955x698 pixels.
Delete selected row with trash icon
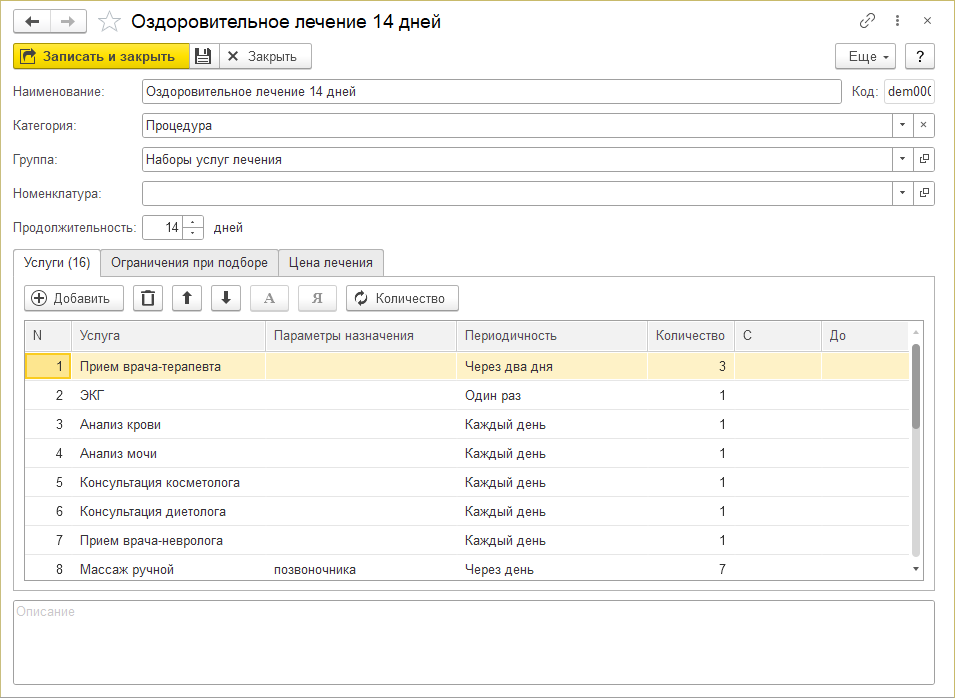[148, 298]
